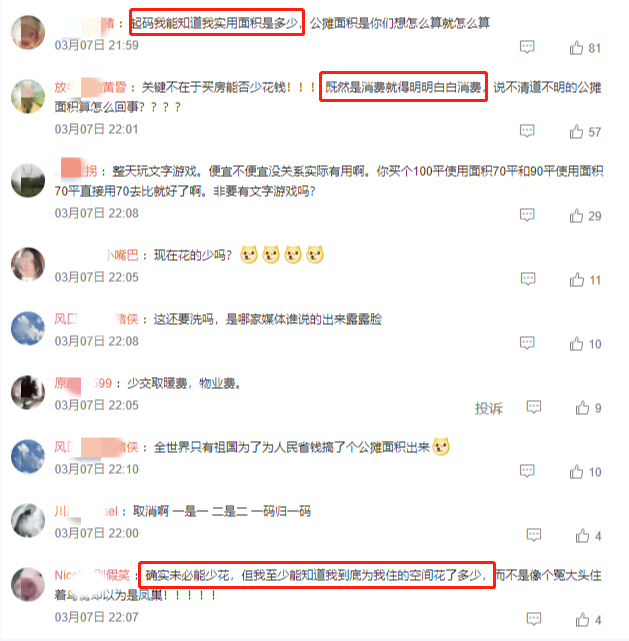Open the username ending in 黄昏
629x641 pixels.
90,87
